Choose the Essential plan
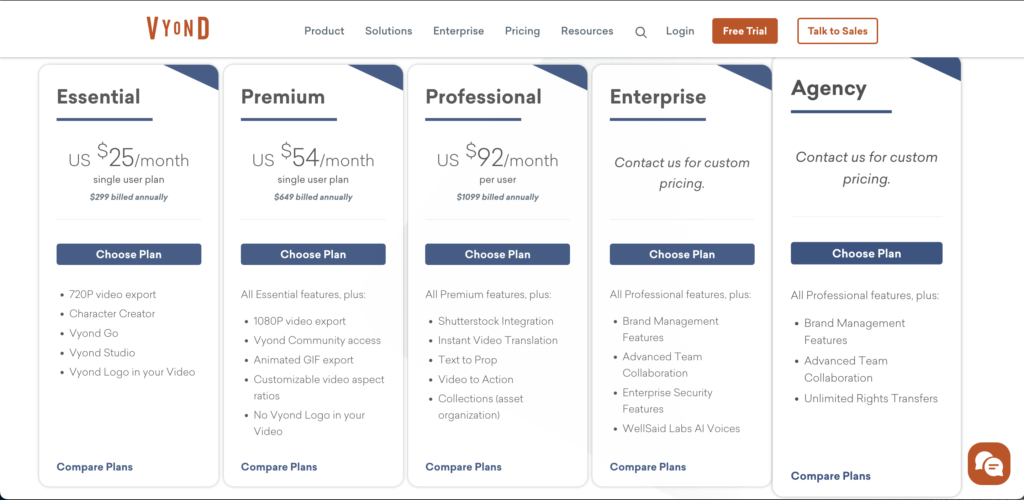The width and height of the screenshot is (1024, 500). 129,254
